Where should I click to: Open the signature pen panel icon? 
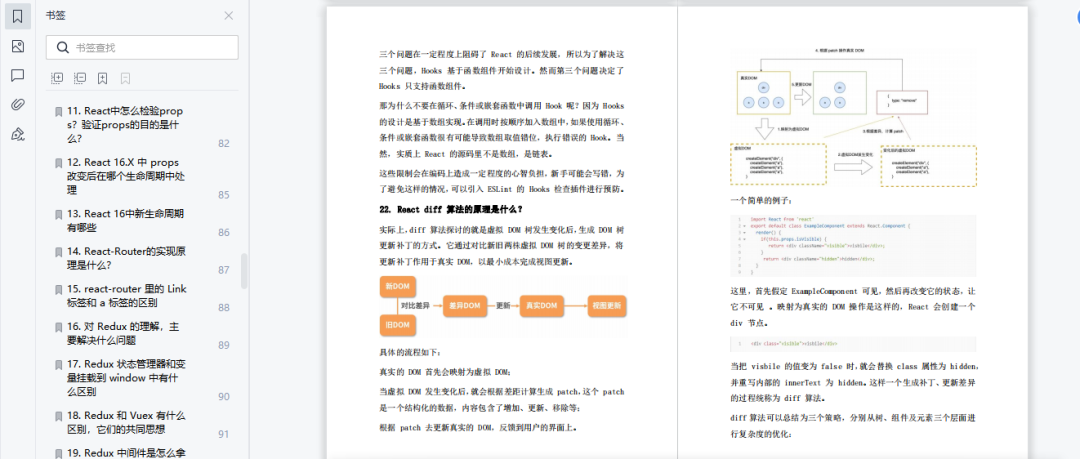(18, 134)
